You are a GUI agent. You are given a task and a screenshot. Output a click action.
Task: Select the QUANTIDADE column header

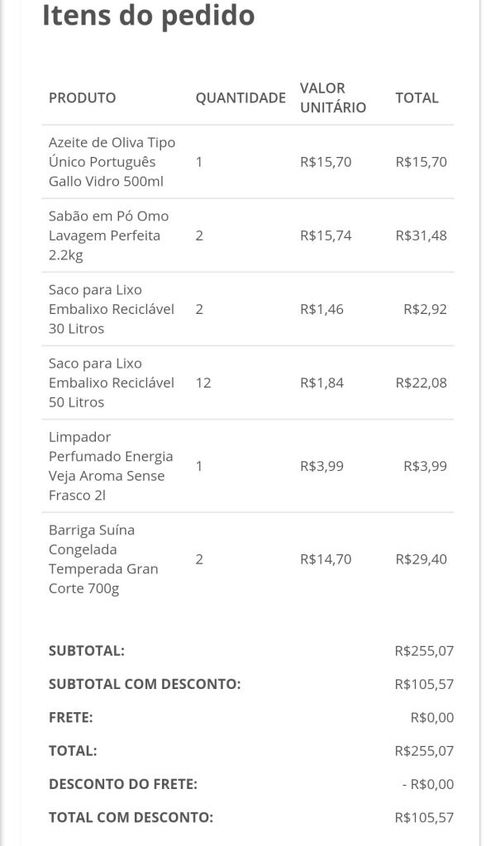(x=241, y=98)
